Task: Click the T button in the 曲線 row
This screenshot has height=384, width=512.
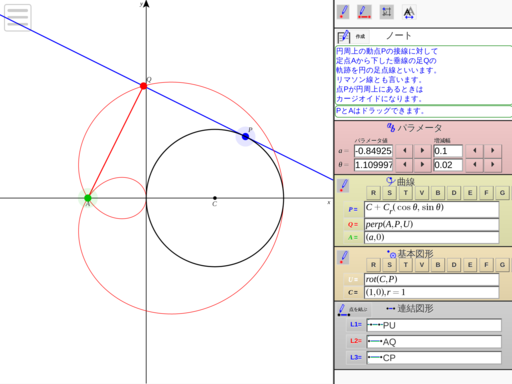Action: pyautogui.click(x=406, y=193)
